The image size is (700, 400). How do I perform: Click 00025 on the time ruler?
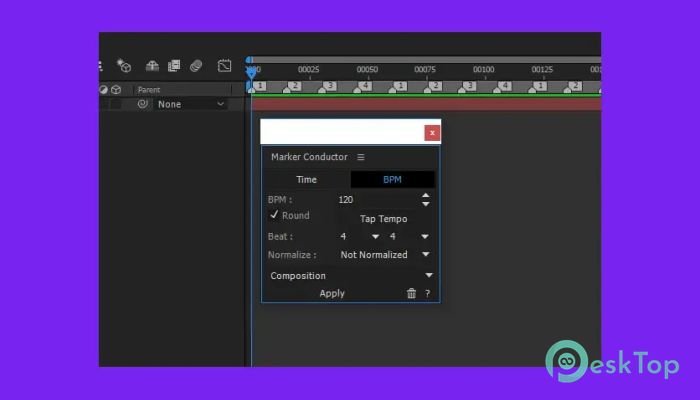pyautogui.click(x=308, y=70)
